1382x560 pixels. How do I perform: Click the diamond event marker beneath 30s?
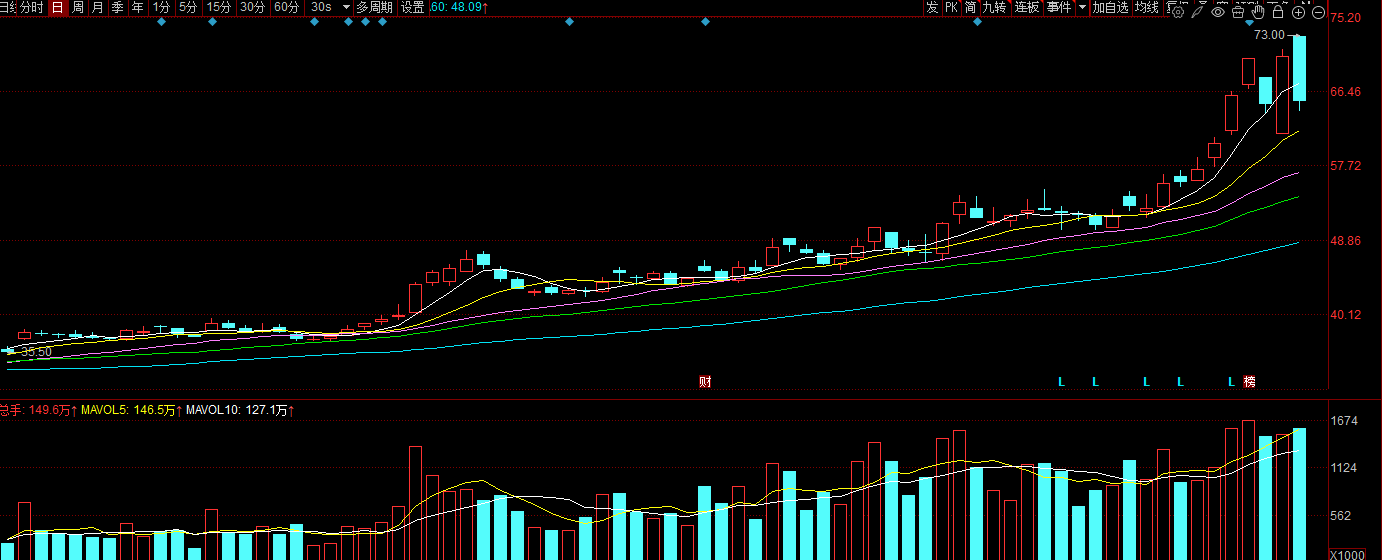(x=314, y=22)
